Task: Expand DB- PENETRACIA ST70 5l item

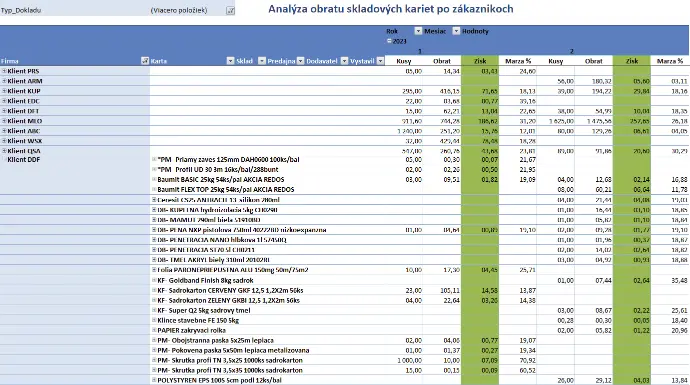Action: pos(154,250)
